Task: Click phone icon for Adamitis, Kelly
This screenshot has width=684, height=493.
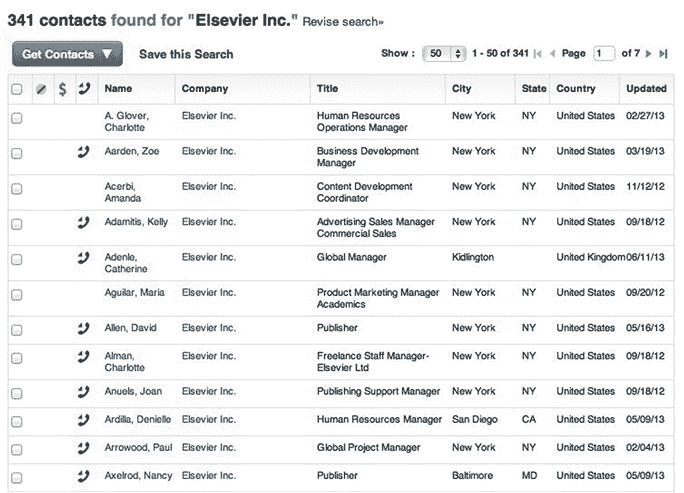Action: [x=83, y=223]
